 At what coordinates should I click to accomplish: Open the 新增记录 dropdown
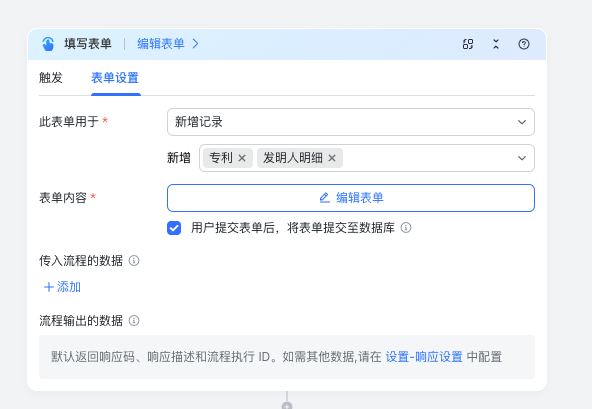point(351,122)
